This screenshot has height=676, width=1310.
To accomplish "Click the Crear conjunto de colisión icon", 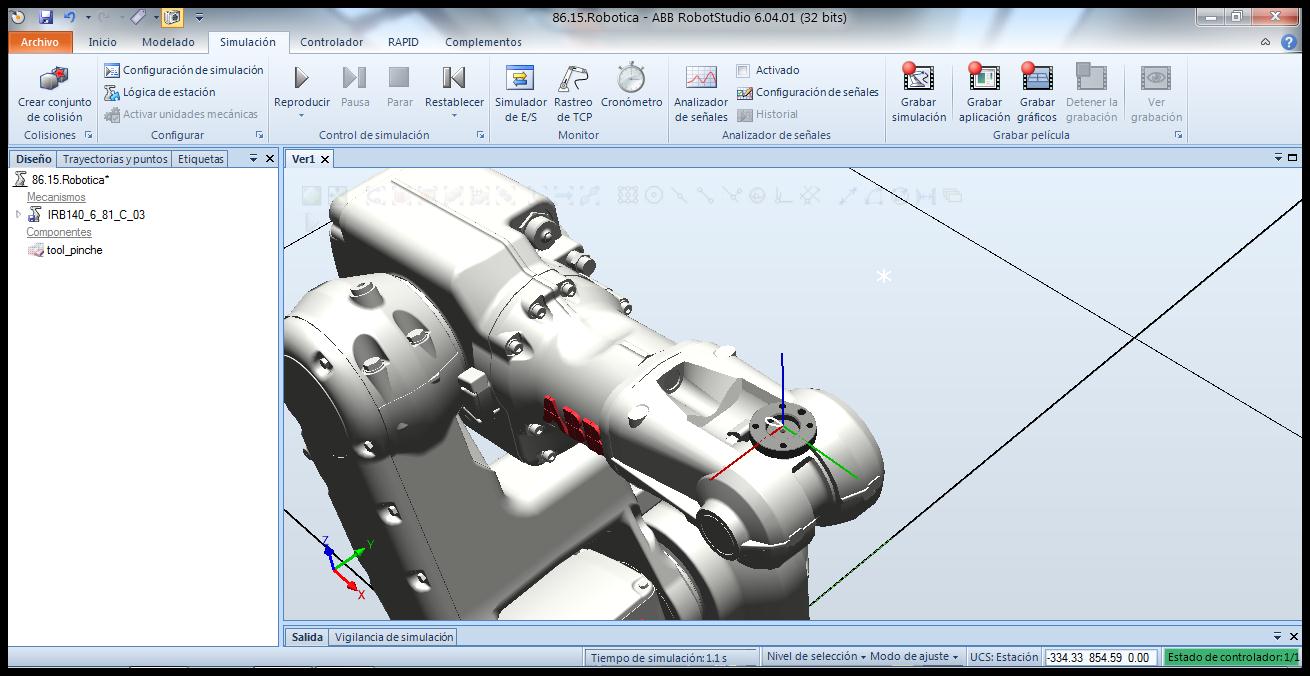I will click(x=54, y=79).
